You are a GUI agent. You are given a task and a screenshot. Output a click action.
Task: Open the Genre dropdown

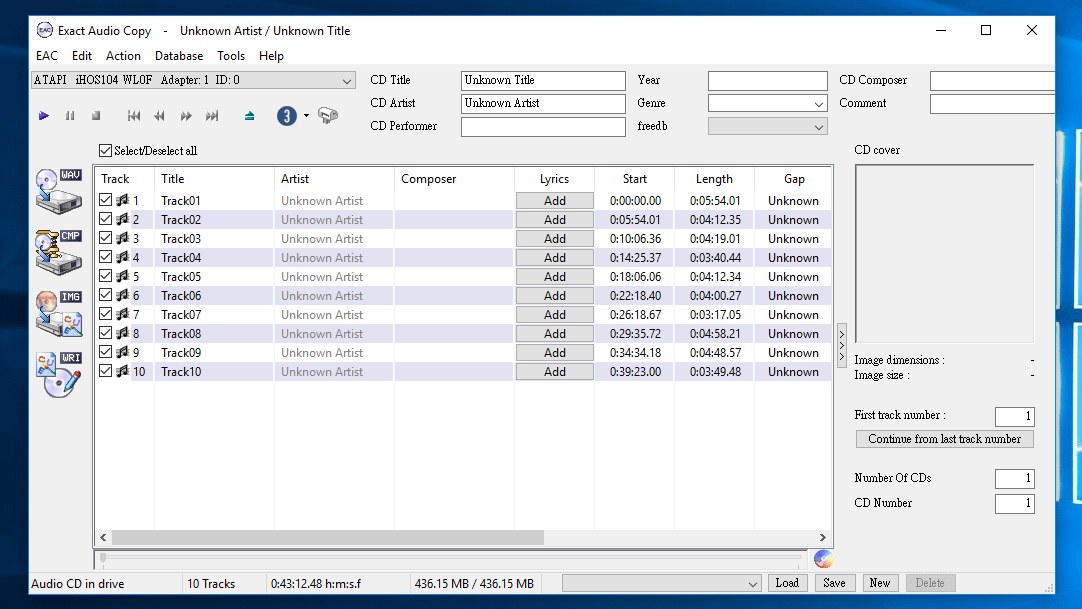click(767, 103)
